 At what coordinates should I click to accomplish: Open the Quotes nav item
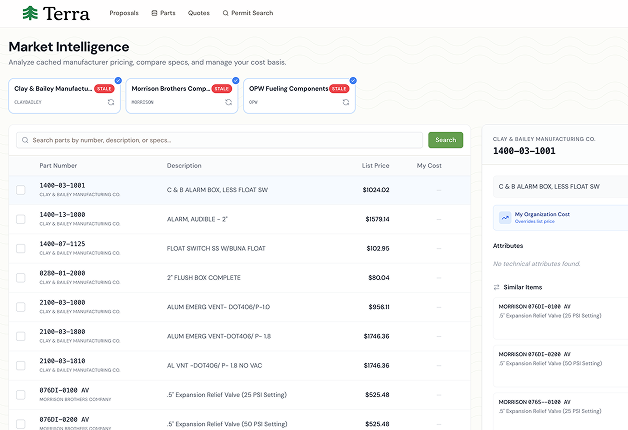click(x=199, y=13)
